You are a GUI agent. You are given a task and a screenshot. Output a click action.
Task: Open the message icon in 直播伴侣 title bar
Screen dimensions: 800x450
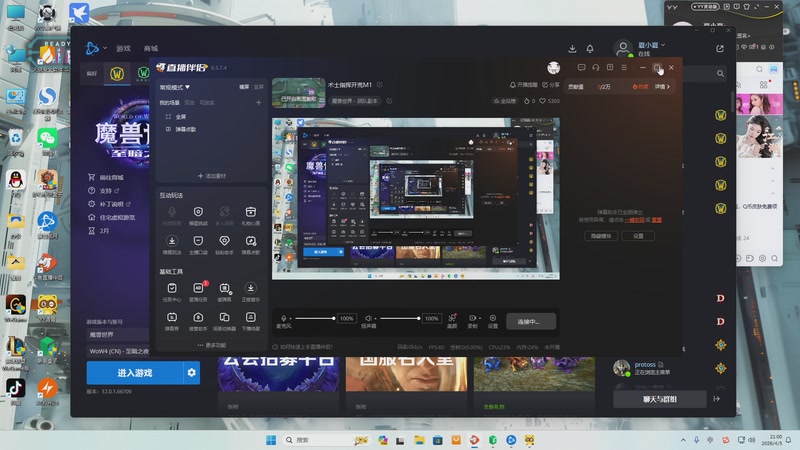581,67
